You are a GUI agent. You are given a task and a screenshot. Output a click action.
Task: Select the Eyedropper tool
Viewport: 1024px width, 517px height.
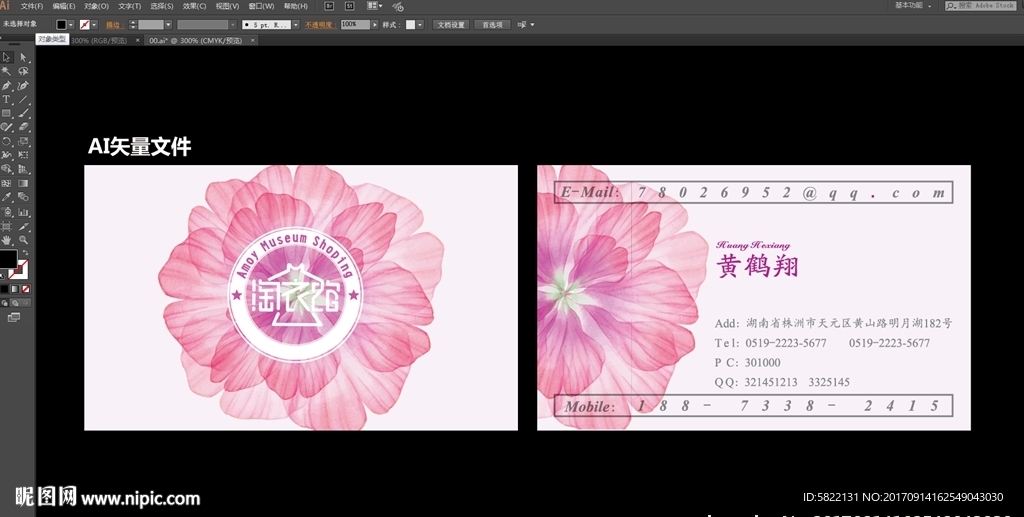7,197
